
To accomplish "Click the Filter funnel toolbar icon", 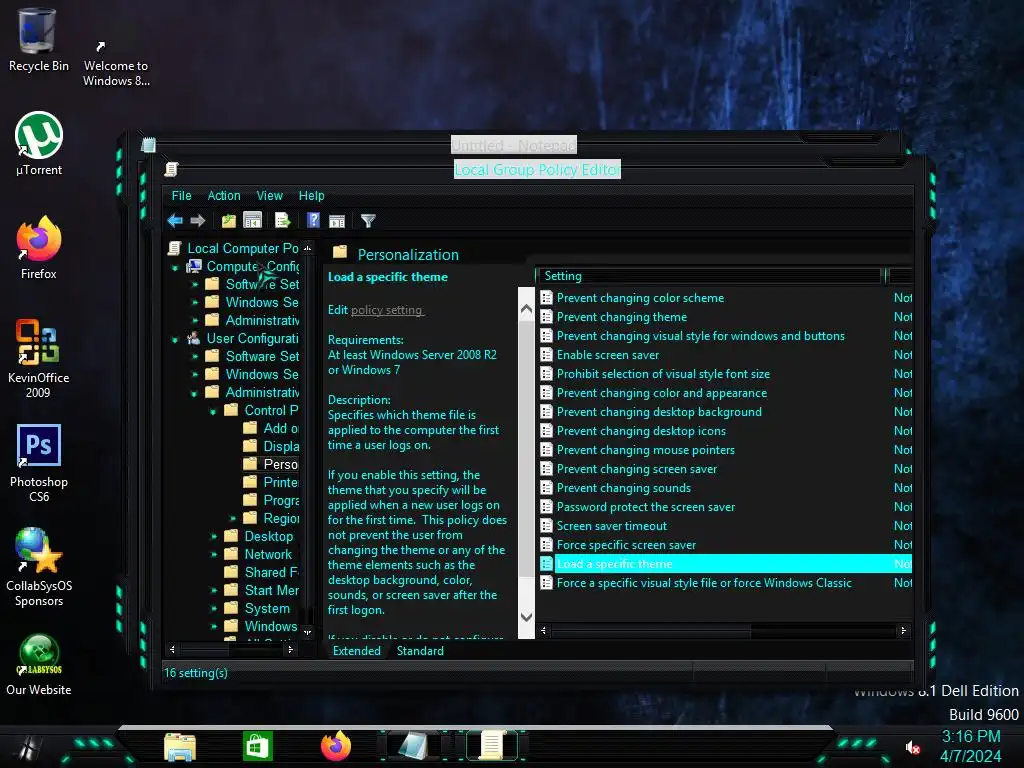I will [368, 221].
